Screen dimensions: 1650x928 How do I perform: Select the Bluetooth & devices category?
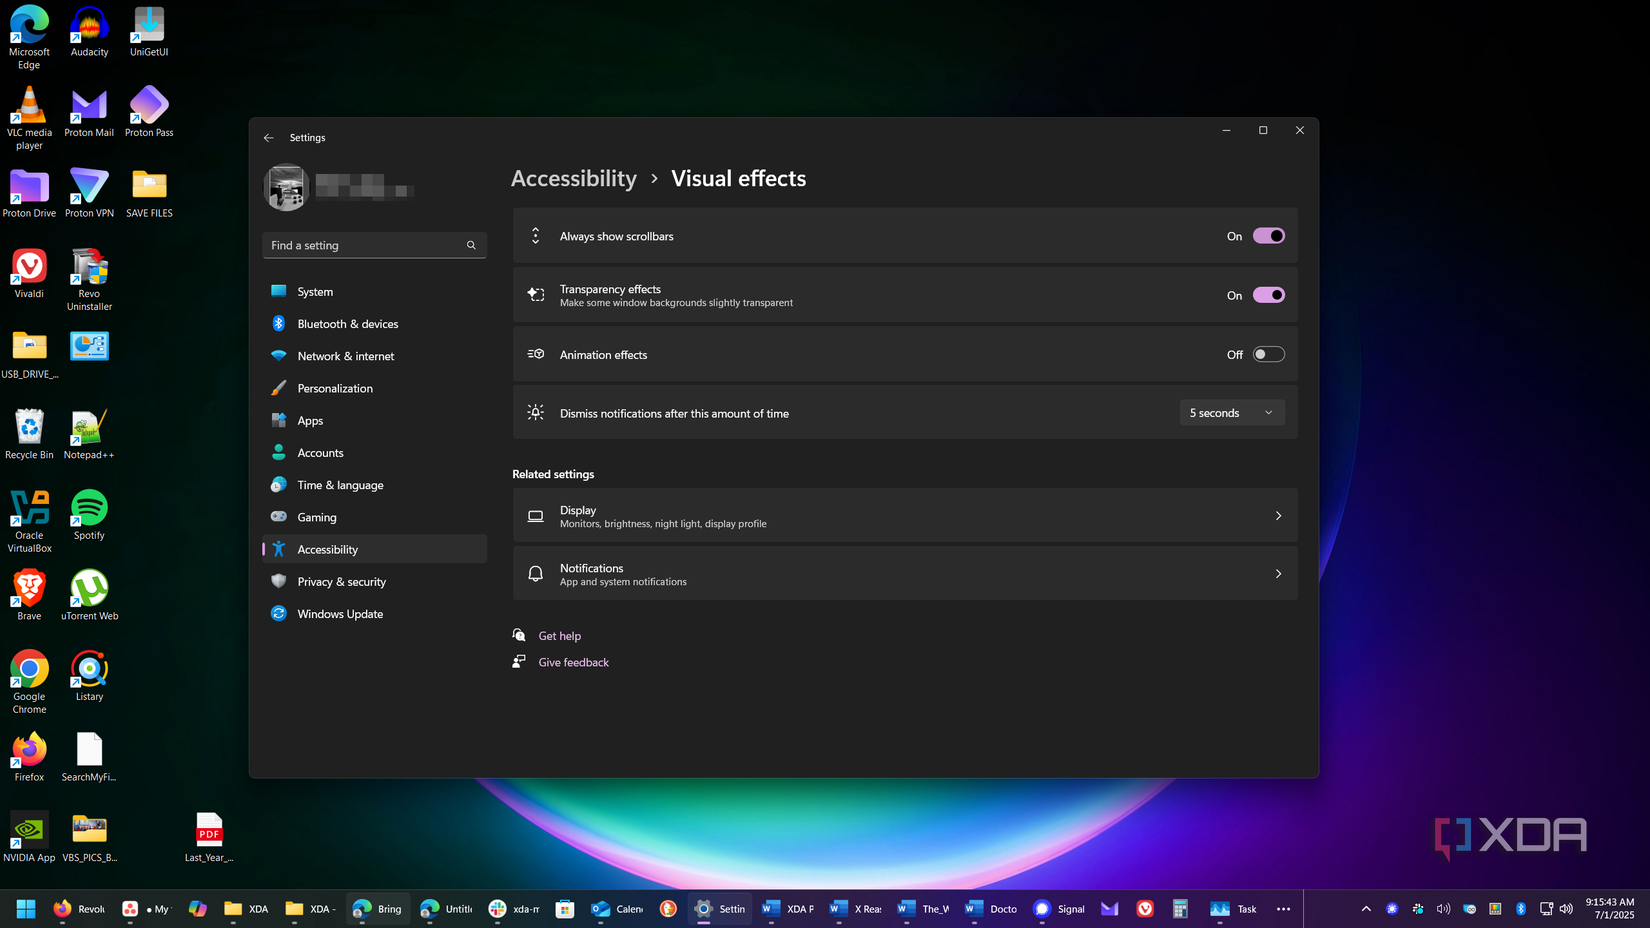pyautogui.click(x=347, y=323)
